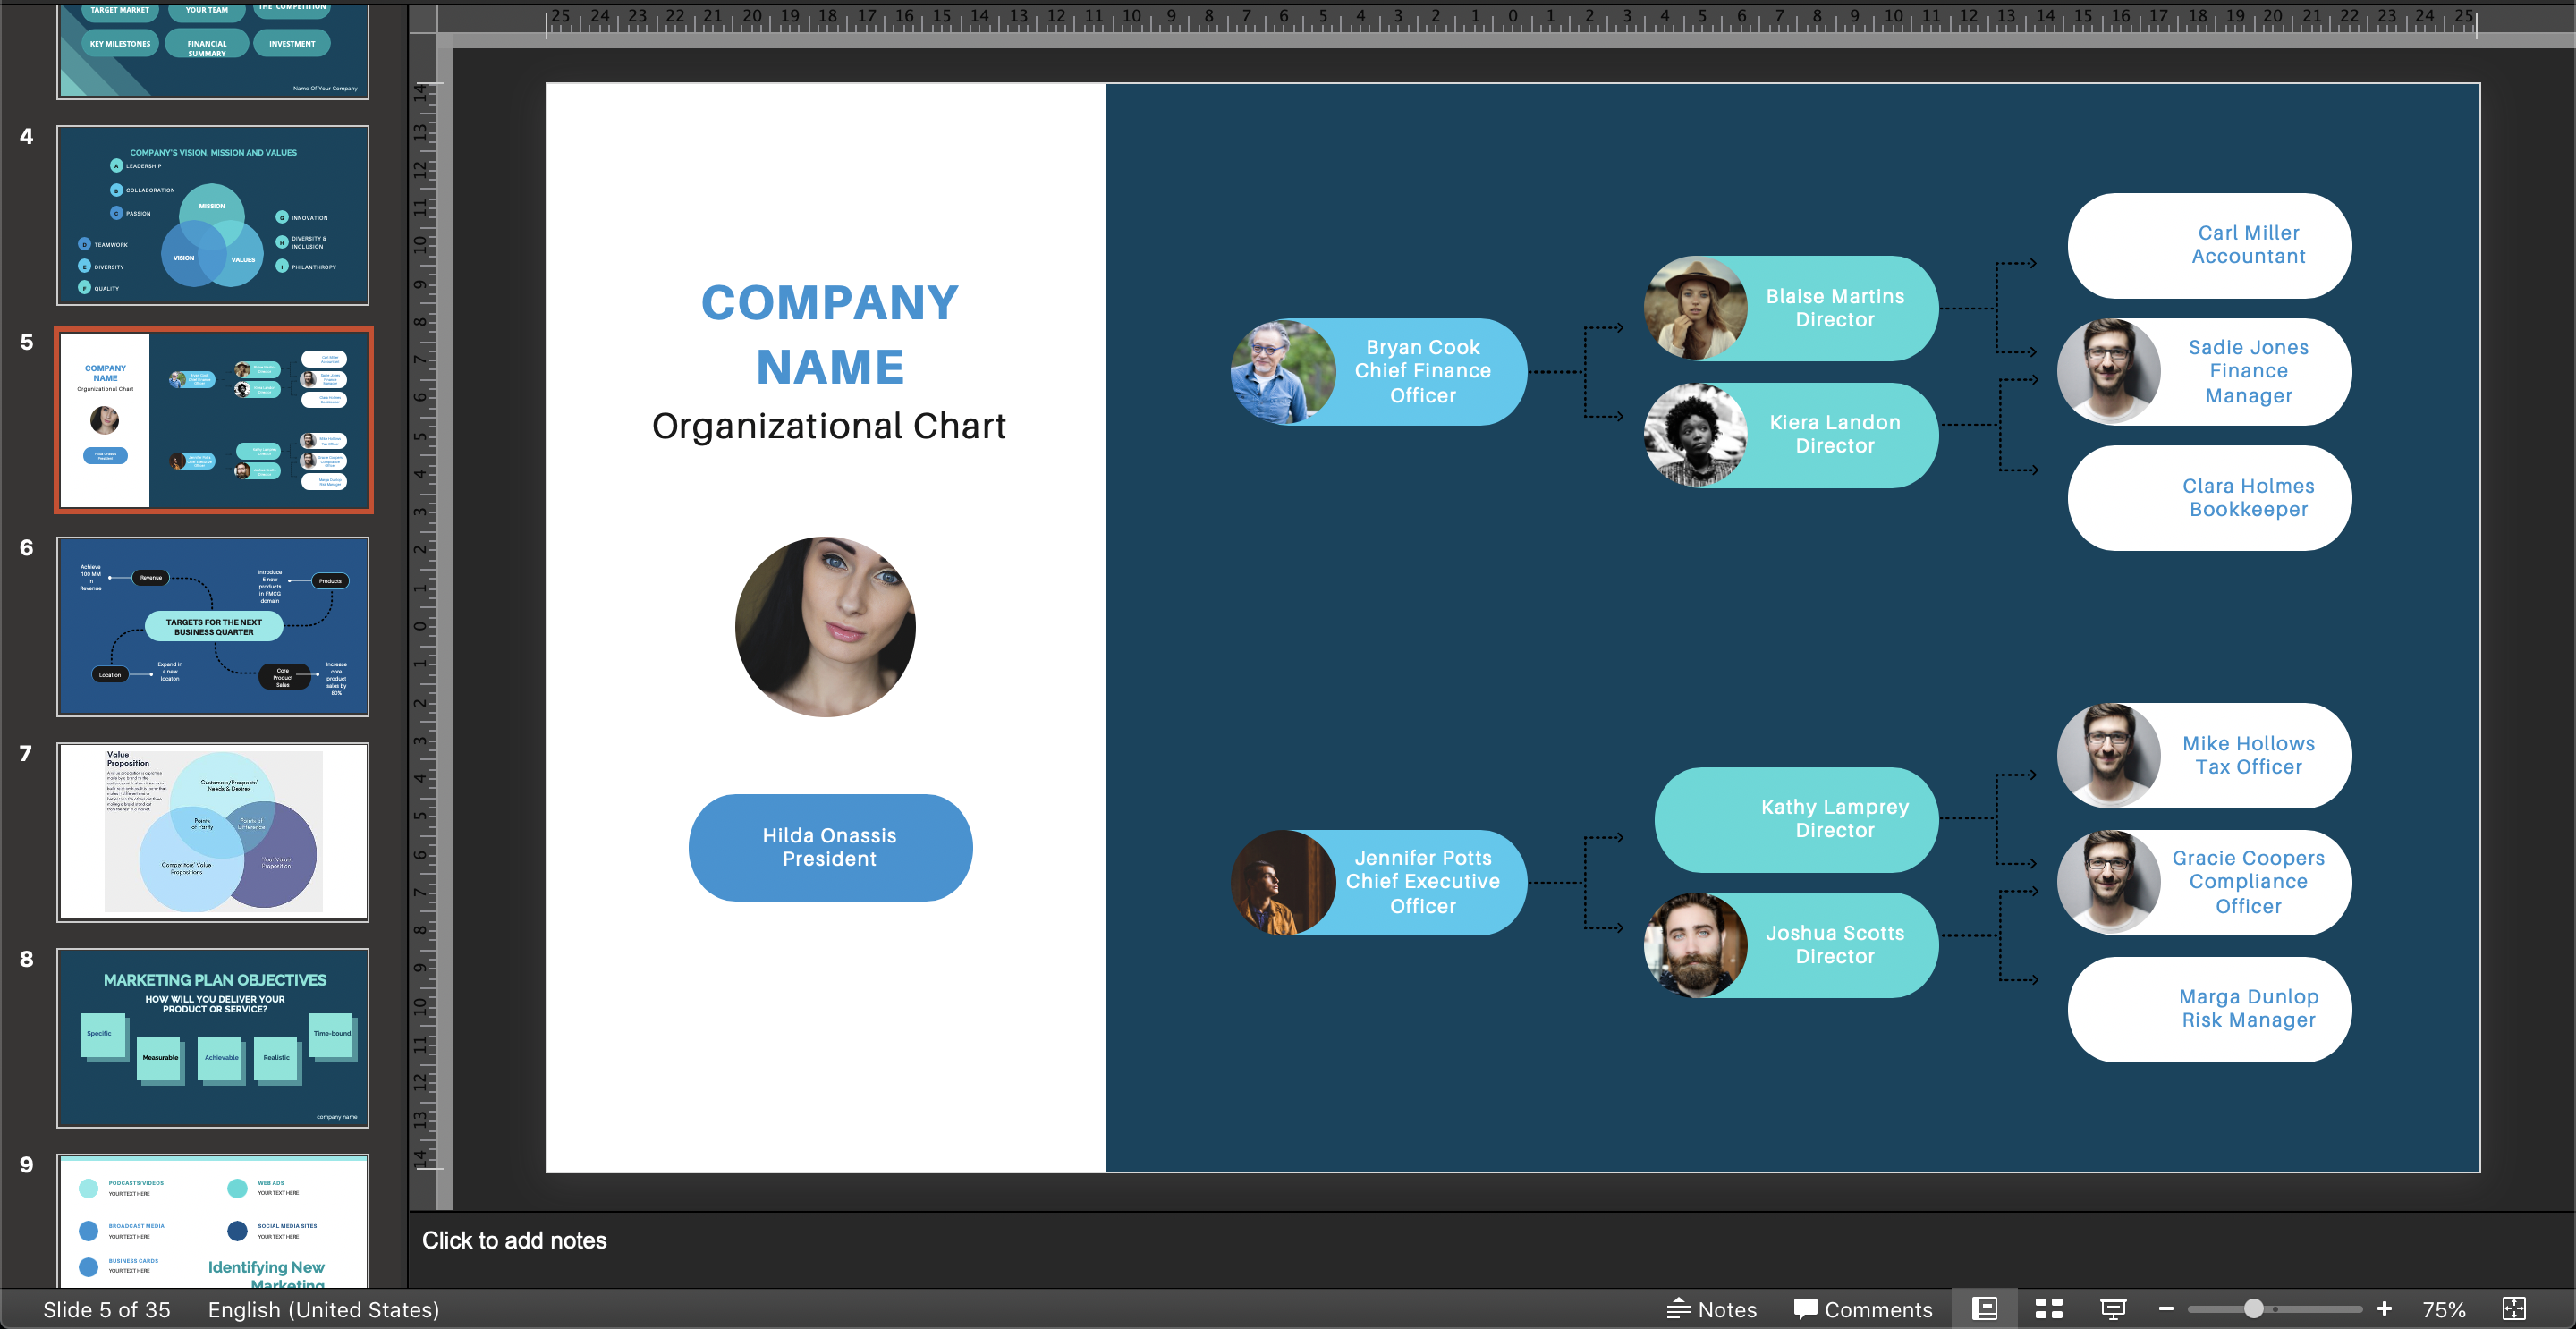Click Jennifer Potts portrait photo
Screen dimensions: 2576x1329
point(1283,882)
